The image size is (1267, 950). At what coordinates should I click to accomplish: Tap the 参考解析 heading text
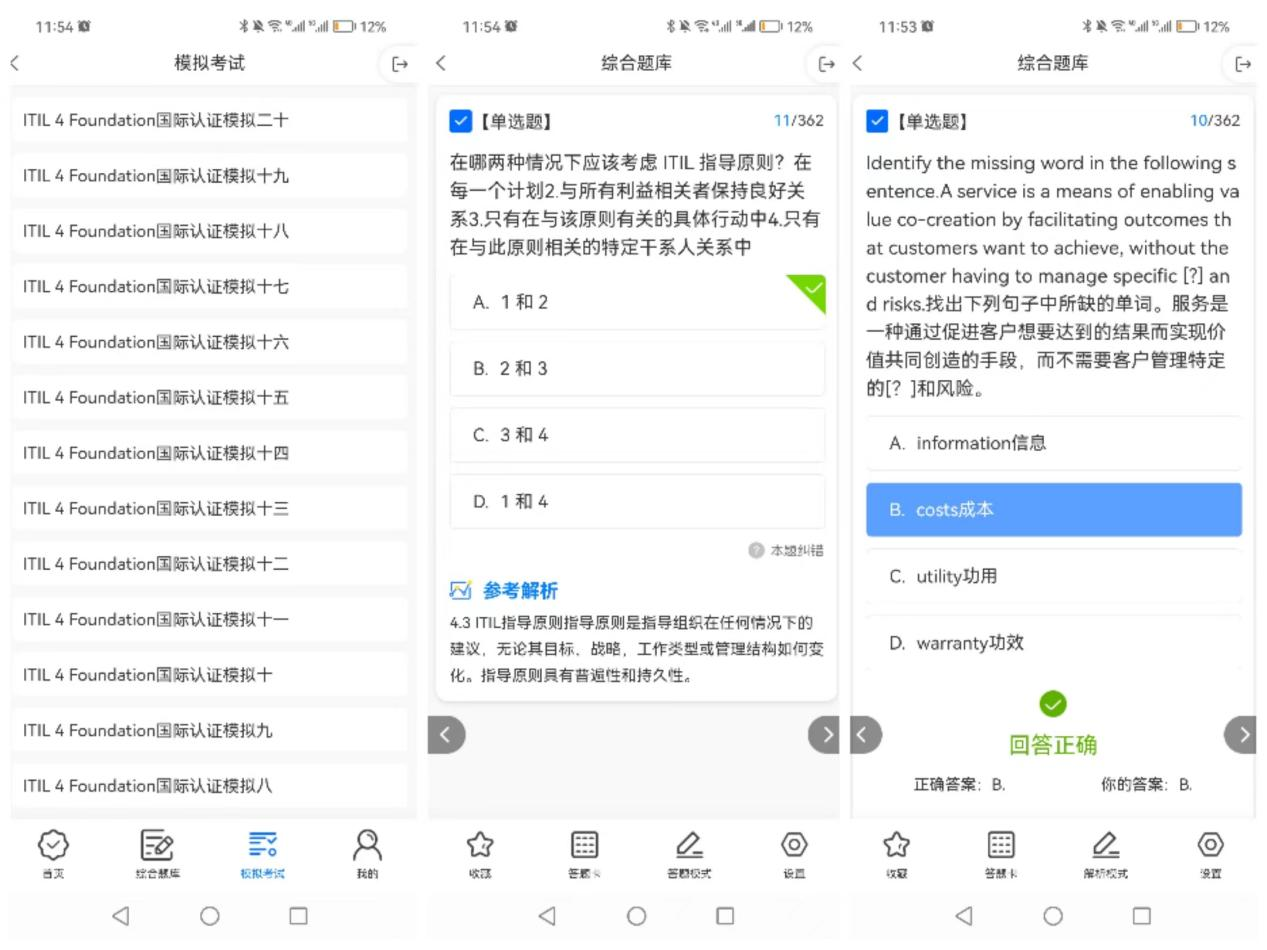521,591
